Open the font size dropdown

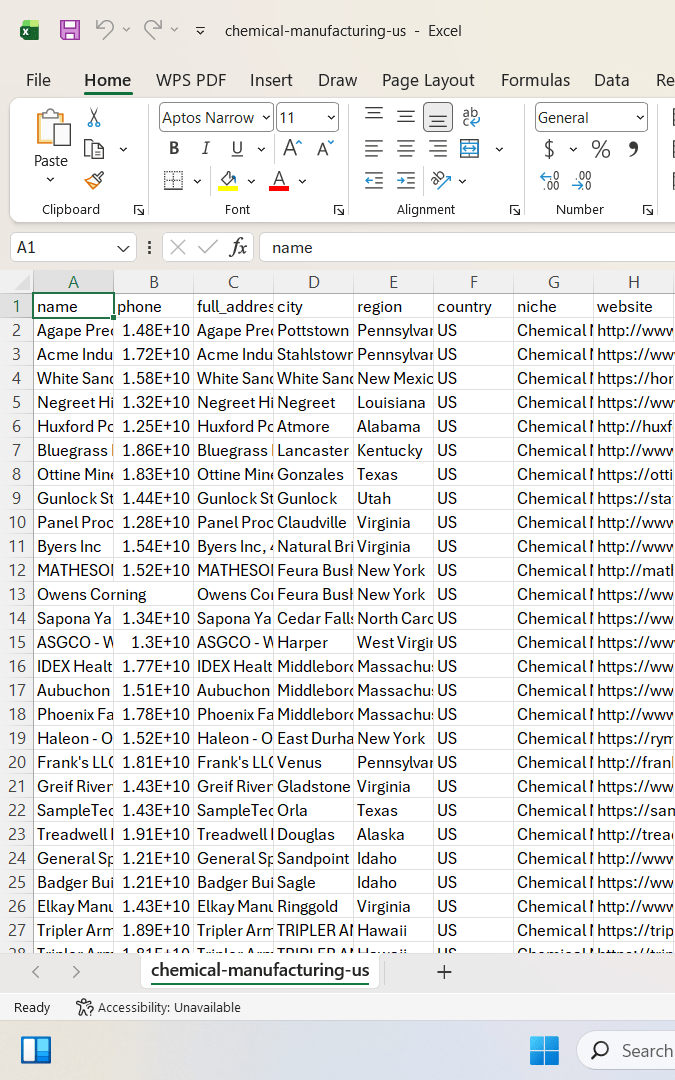tap(331, 118)
